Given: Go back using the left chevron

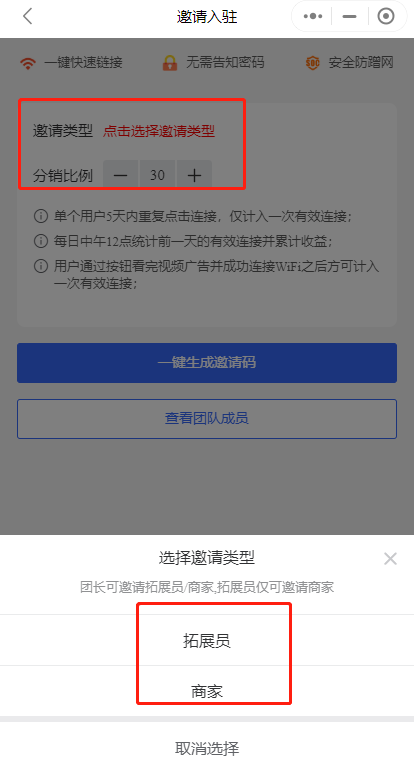Looking at the screenshot, I should pos(28,16).
